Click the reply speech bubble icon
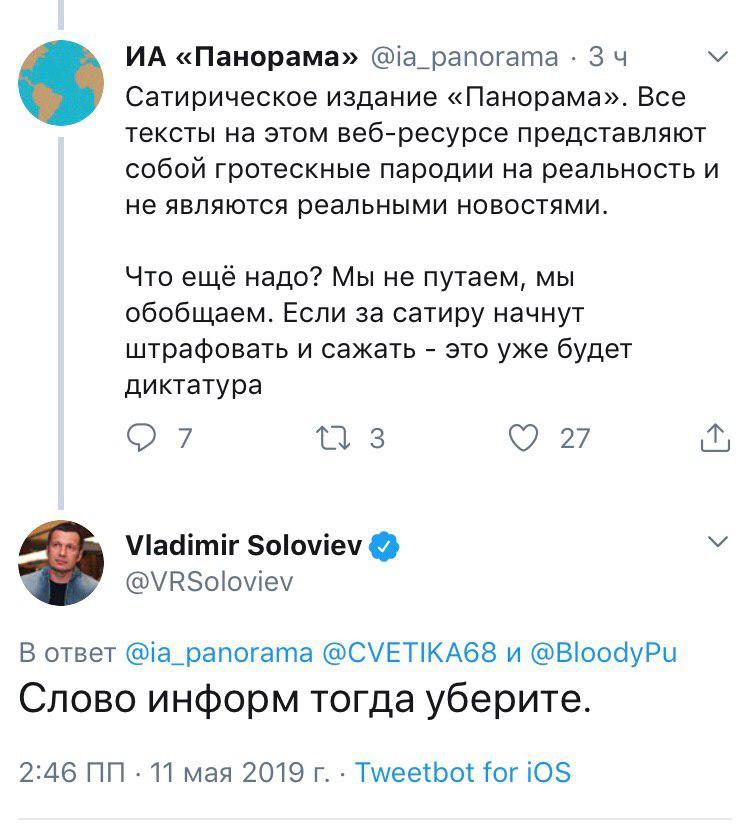The width and height of the screenshot is (750, 827). [x=145, y=437]
